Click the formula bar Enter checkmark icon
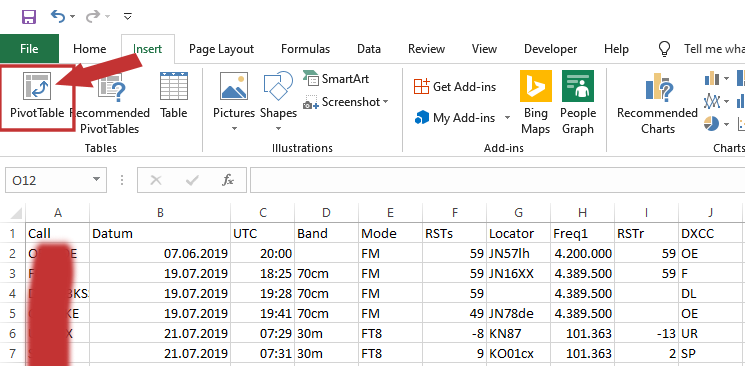 coord(192,180)
